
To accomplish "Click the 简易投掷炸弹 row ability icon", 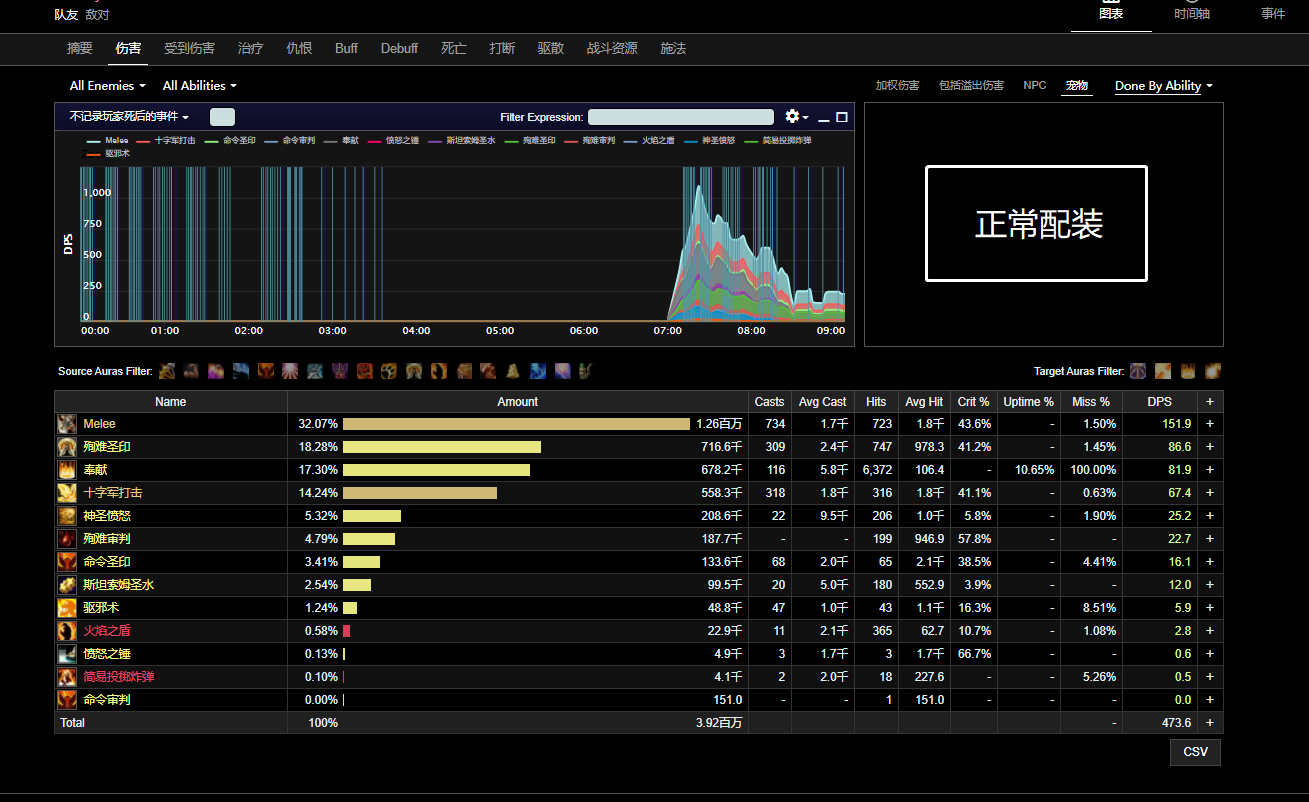I will (x=67, y=677).
